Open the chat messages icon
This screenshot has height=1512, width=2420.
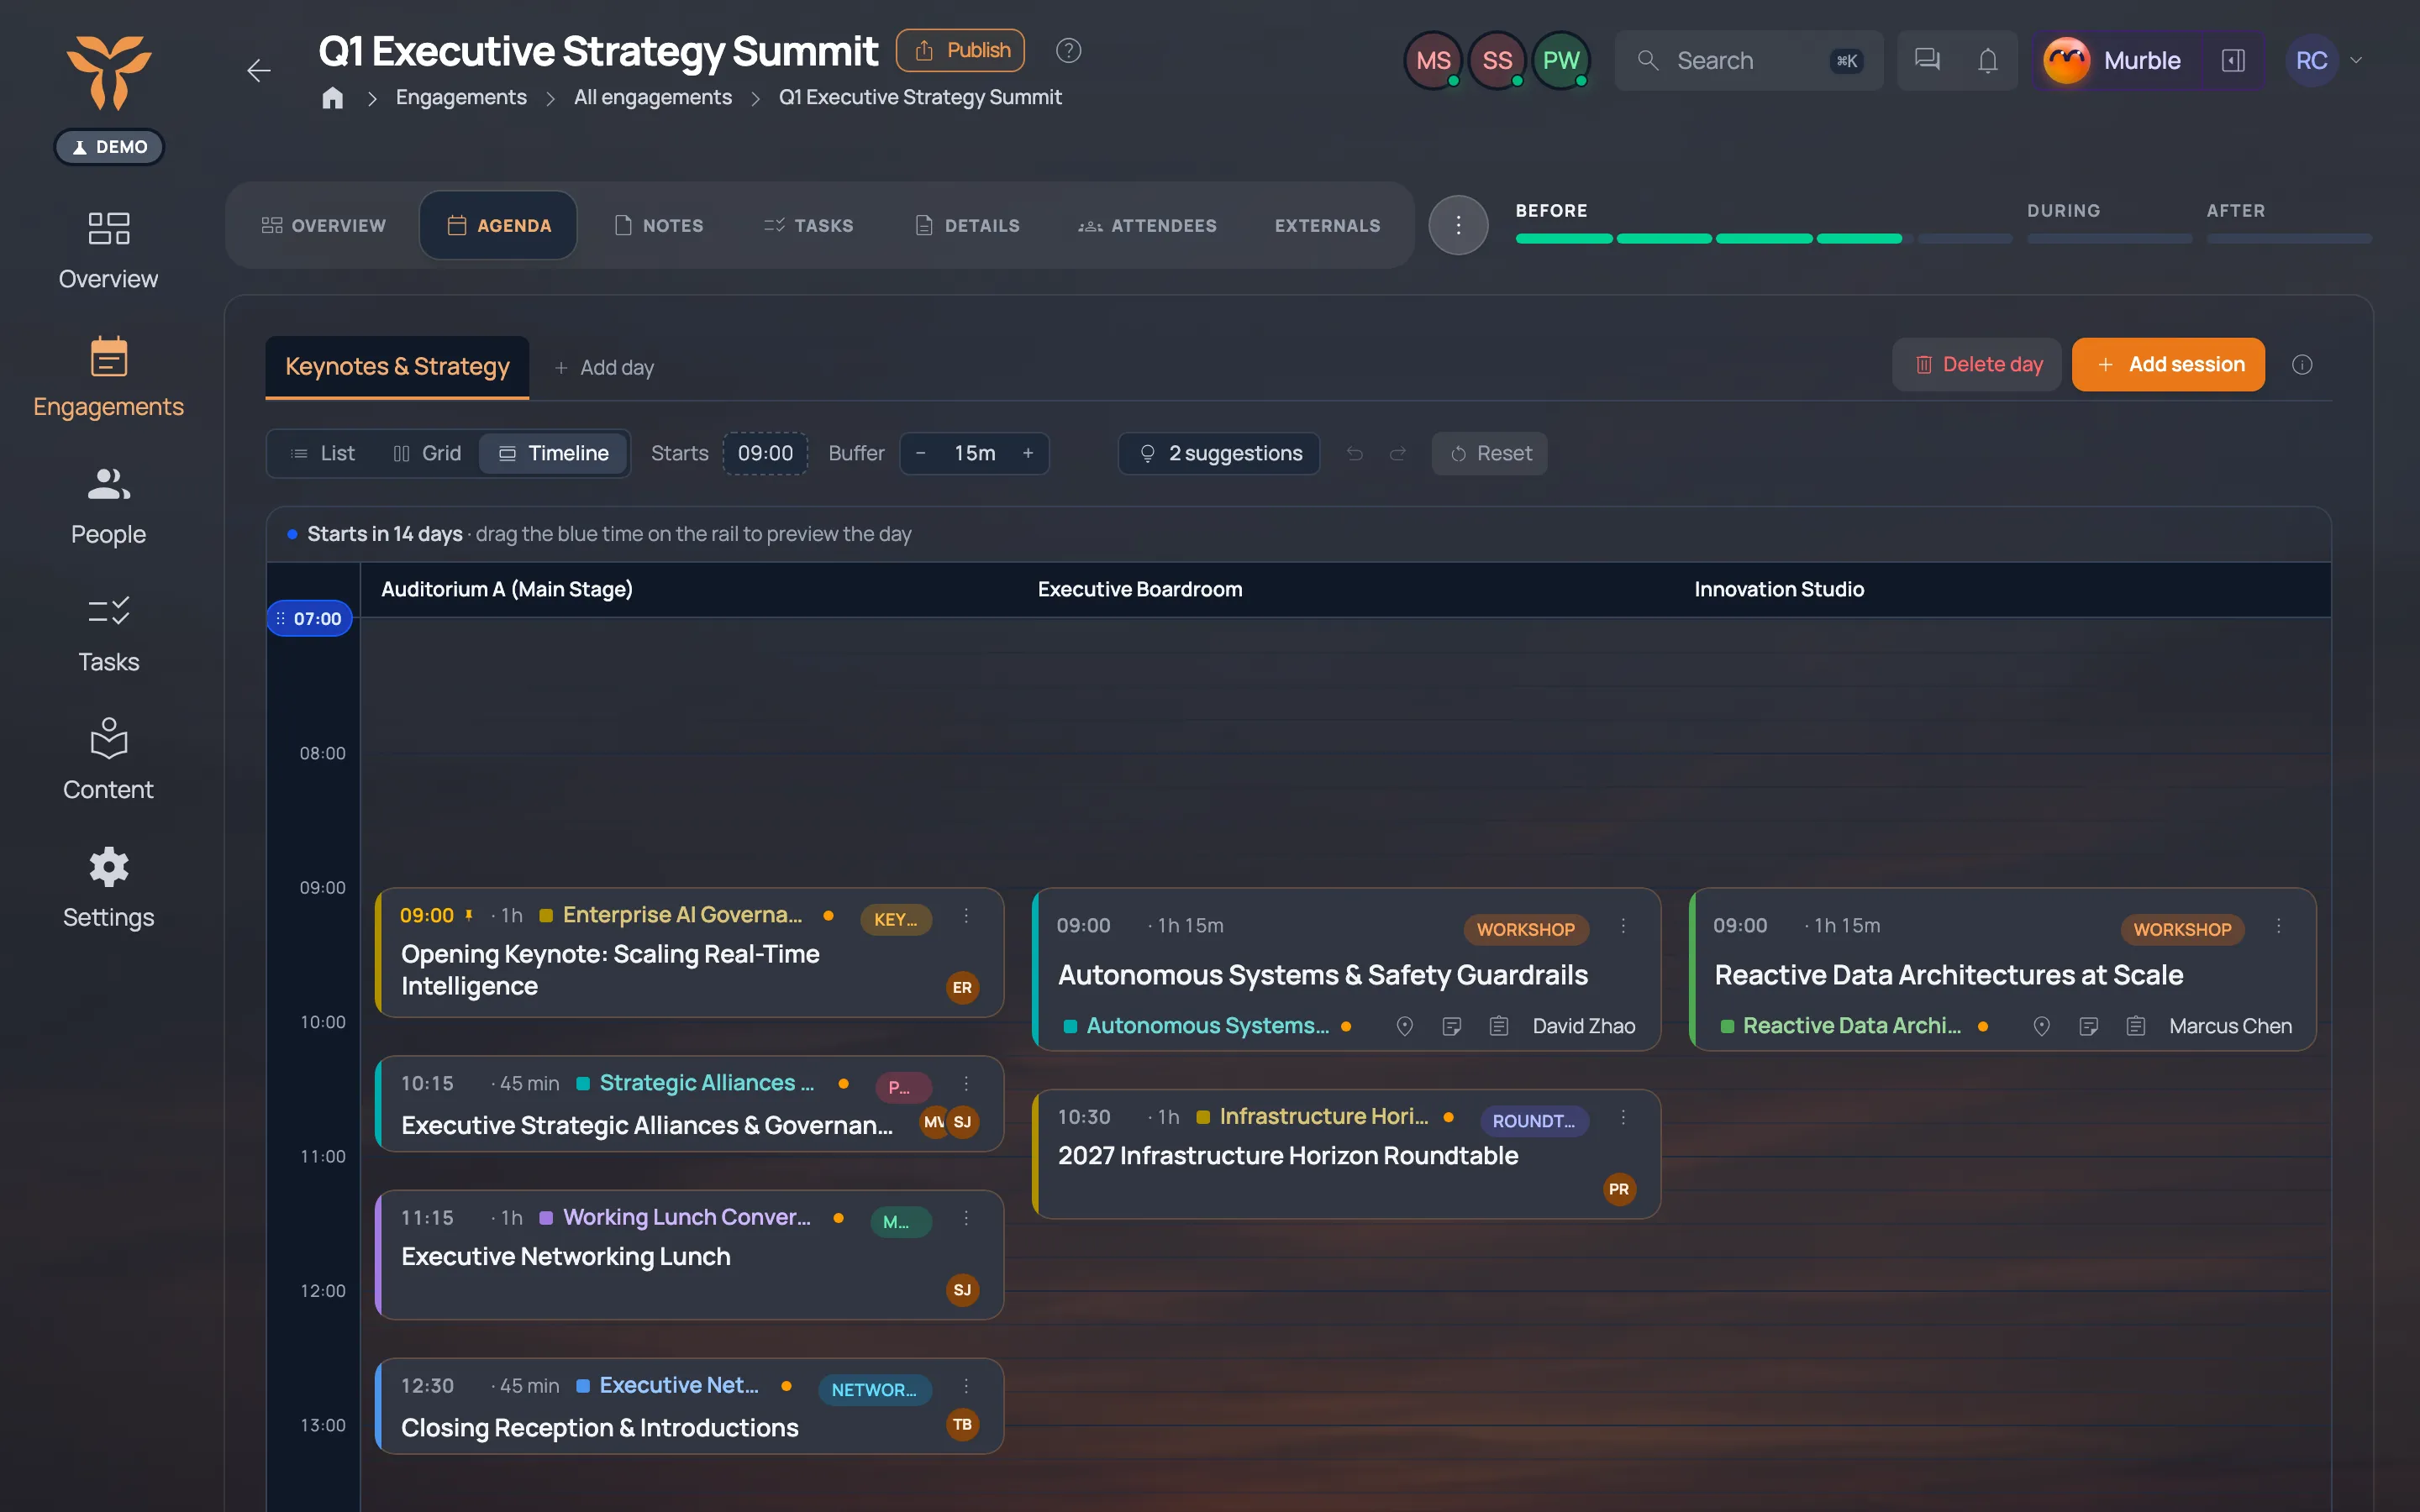pos(1927,61)
